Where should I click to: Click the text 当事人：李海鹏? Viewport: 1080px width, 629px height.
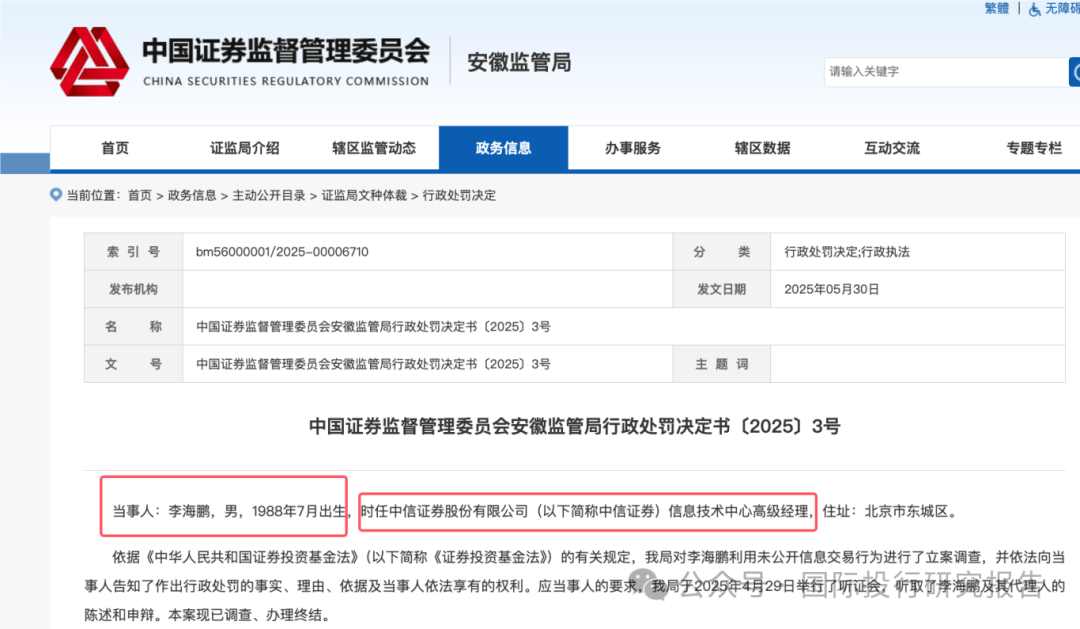(161, 511)
